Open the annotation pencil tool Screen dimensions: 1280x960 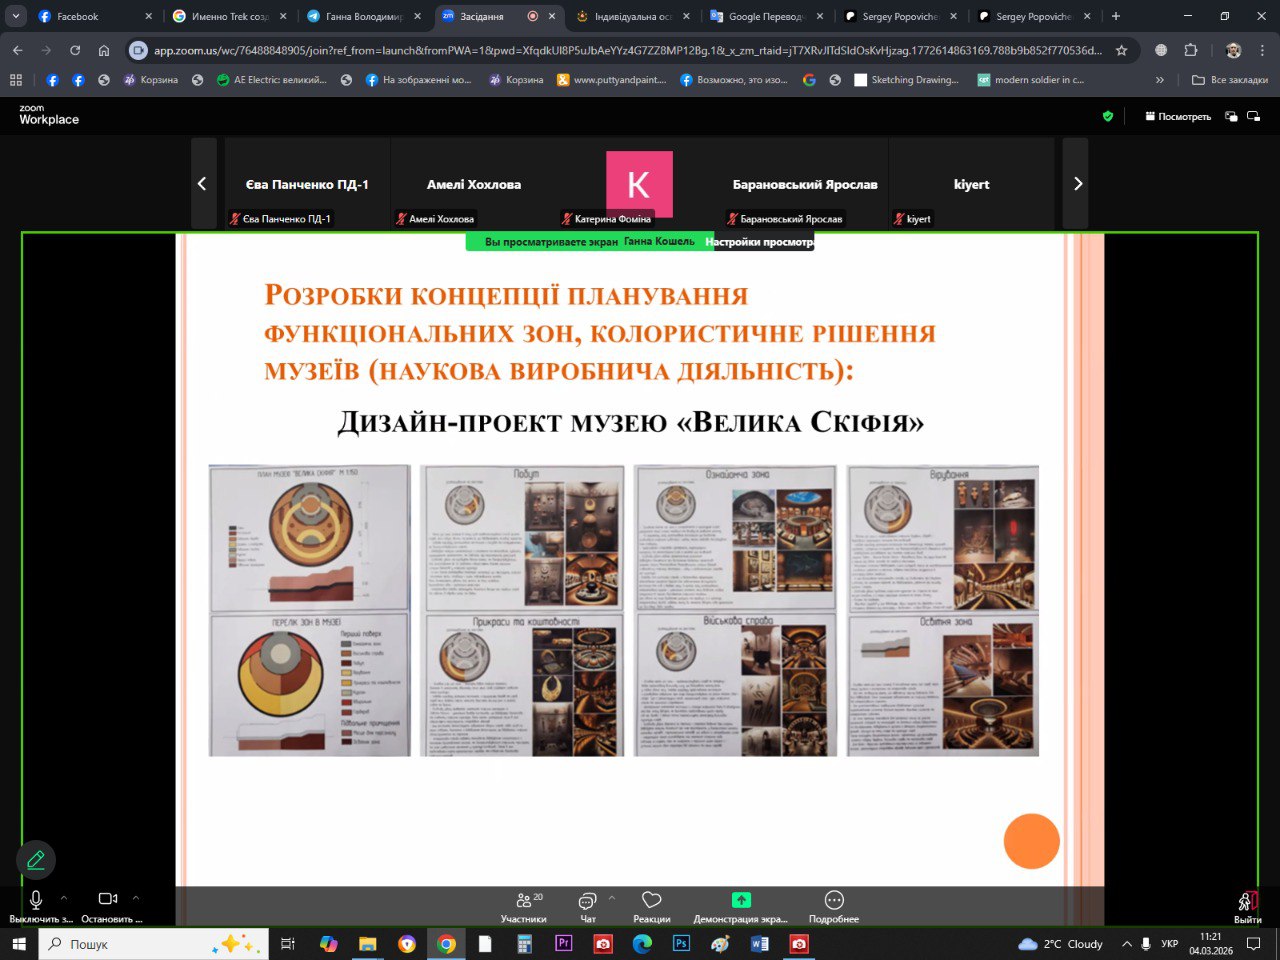pos(36,860)
